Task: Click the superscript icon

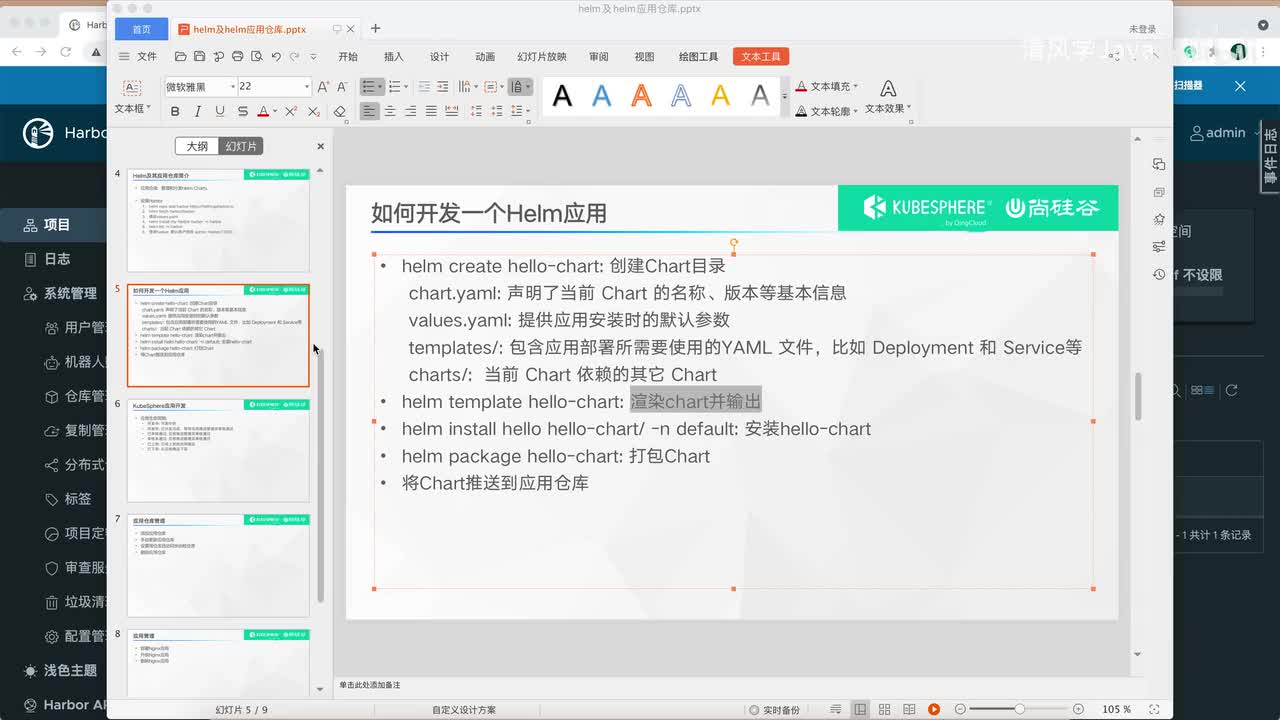Action: (x=291, y=112)
